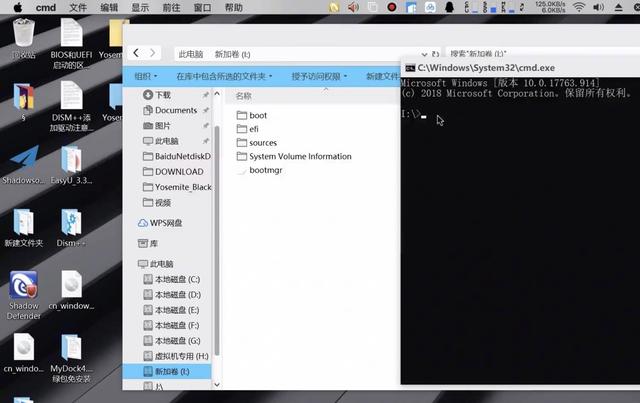Screen dimensions: 640x403
Task: Select the sources folder
Action: 257,143
